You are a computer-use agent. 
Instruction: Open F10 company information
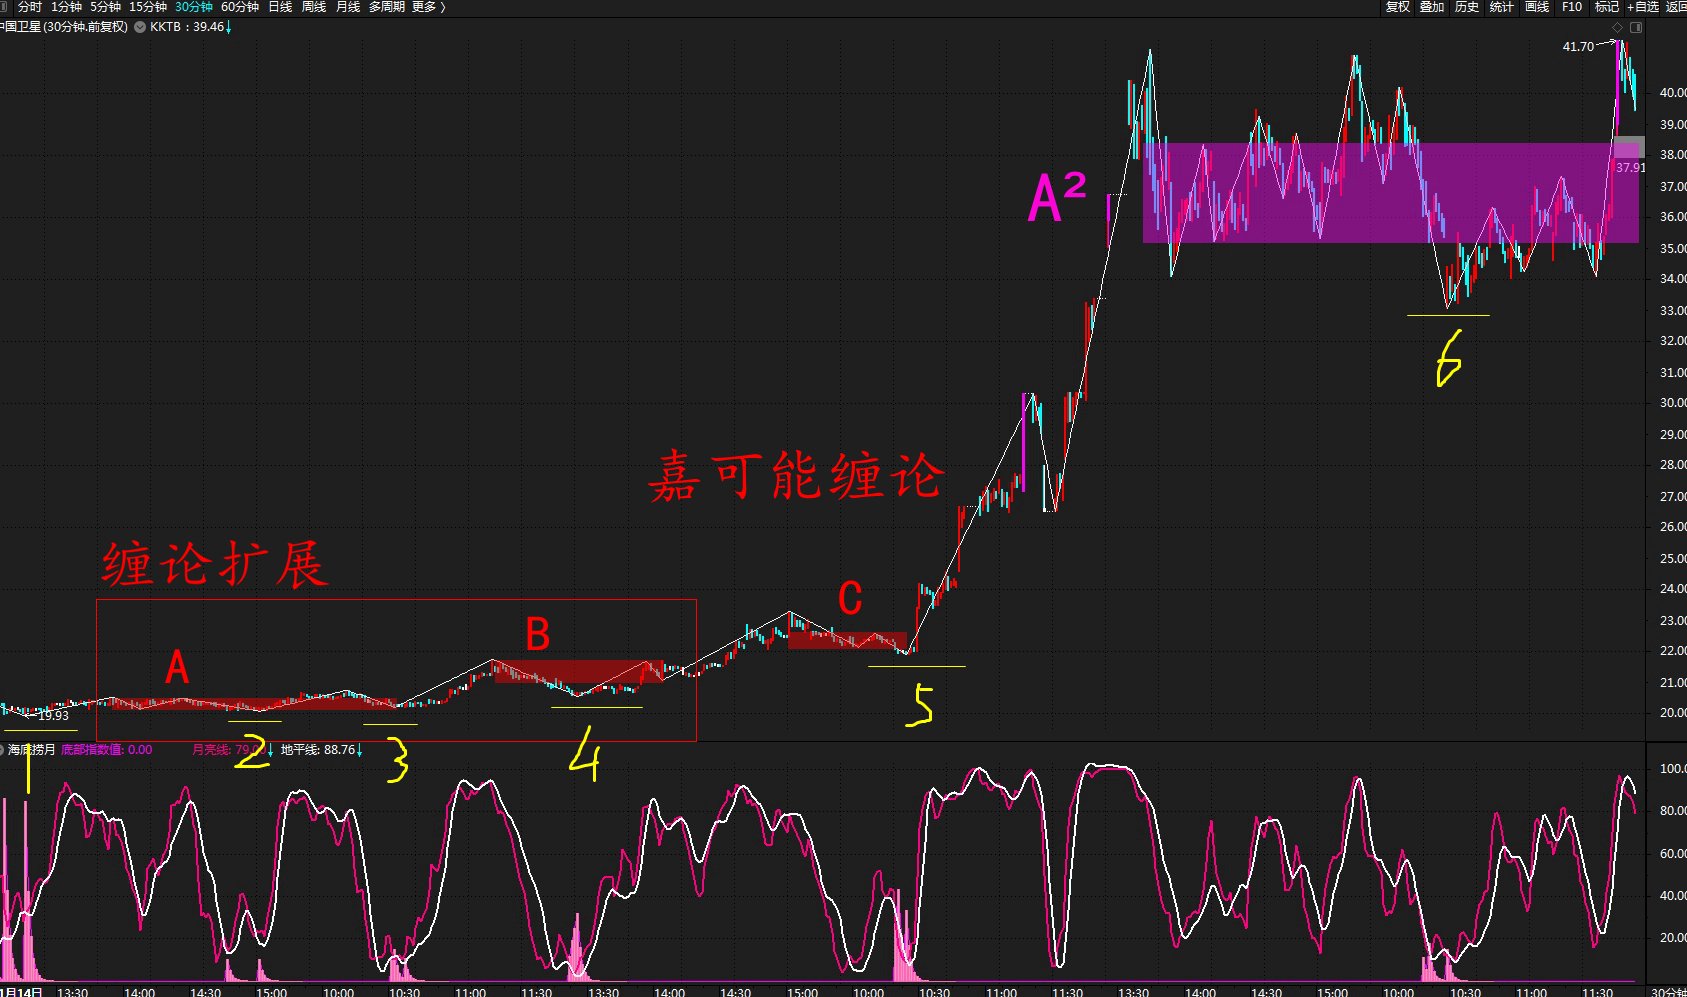point(1572,7)
